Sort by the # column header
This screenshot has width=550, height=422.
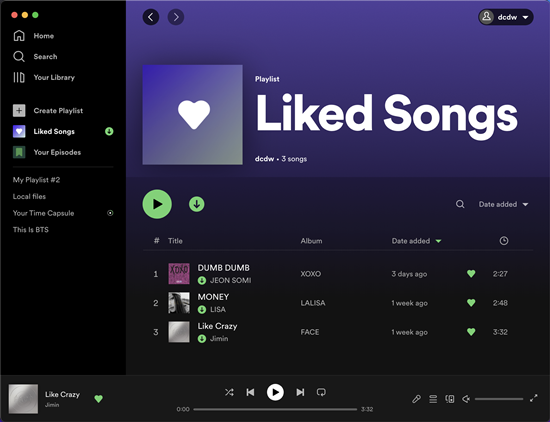(x=156, y=241)
